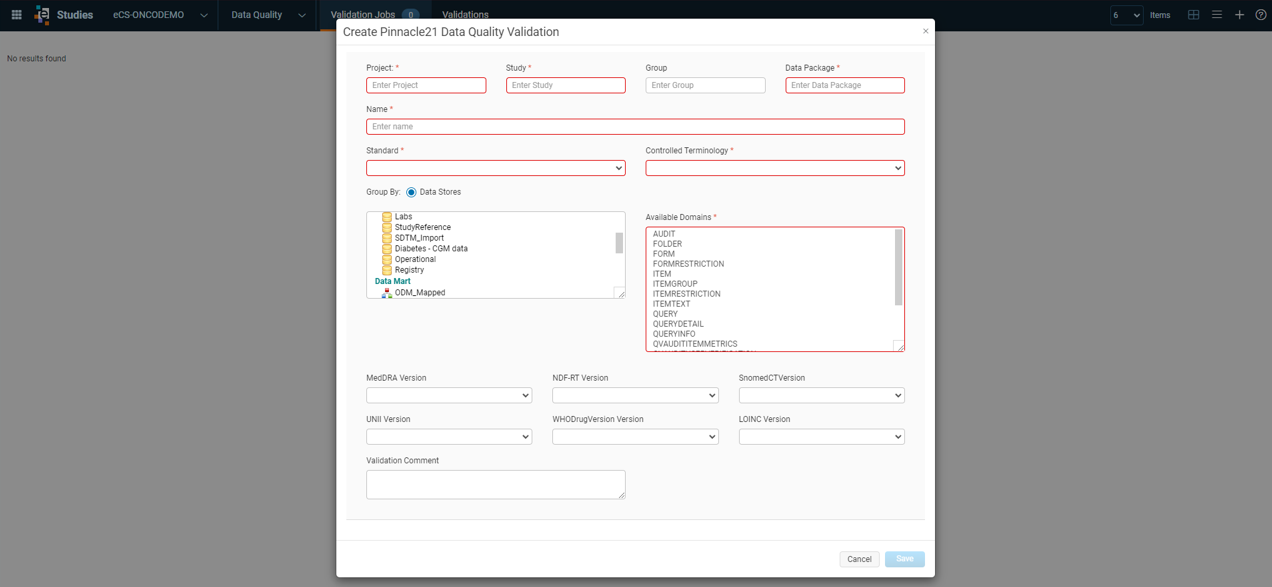Select FORM in Available Domains
The width and height of the screenshot is (1272, 587).
(663, 254)
